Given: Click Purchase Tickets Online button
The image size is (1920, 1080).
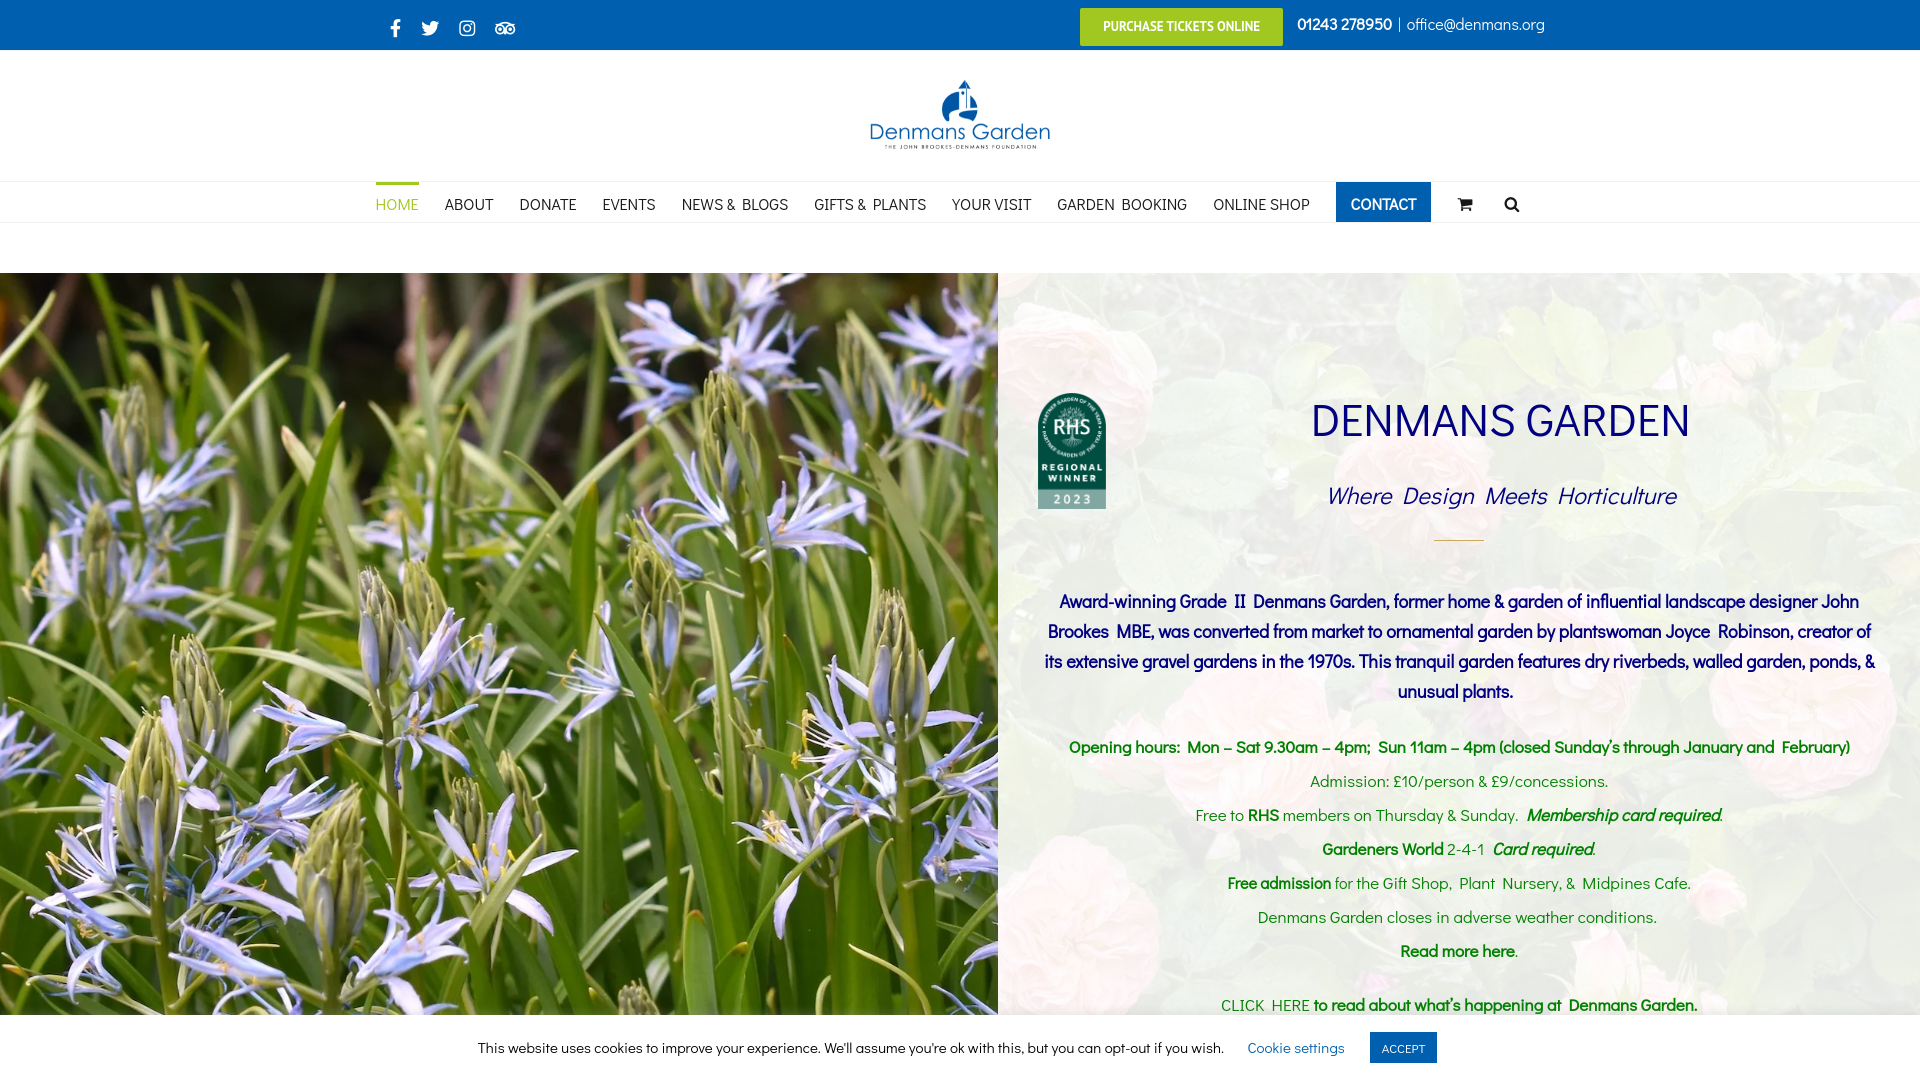Looking at the screenshot, I should point(1181,27).
